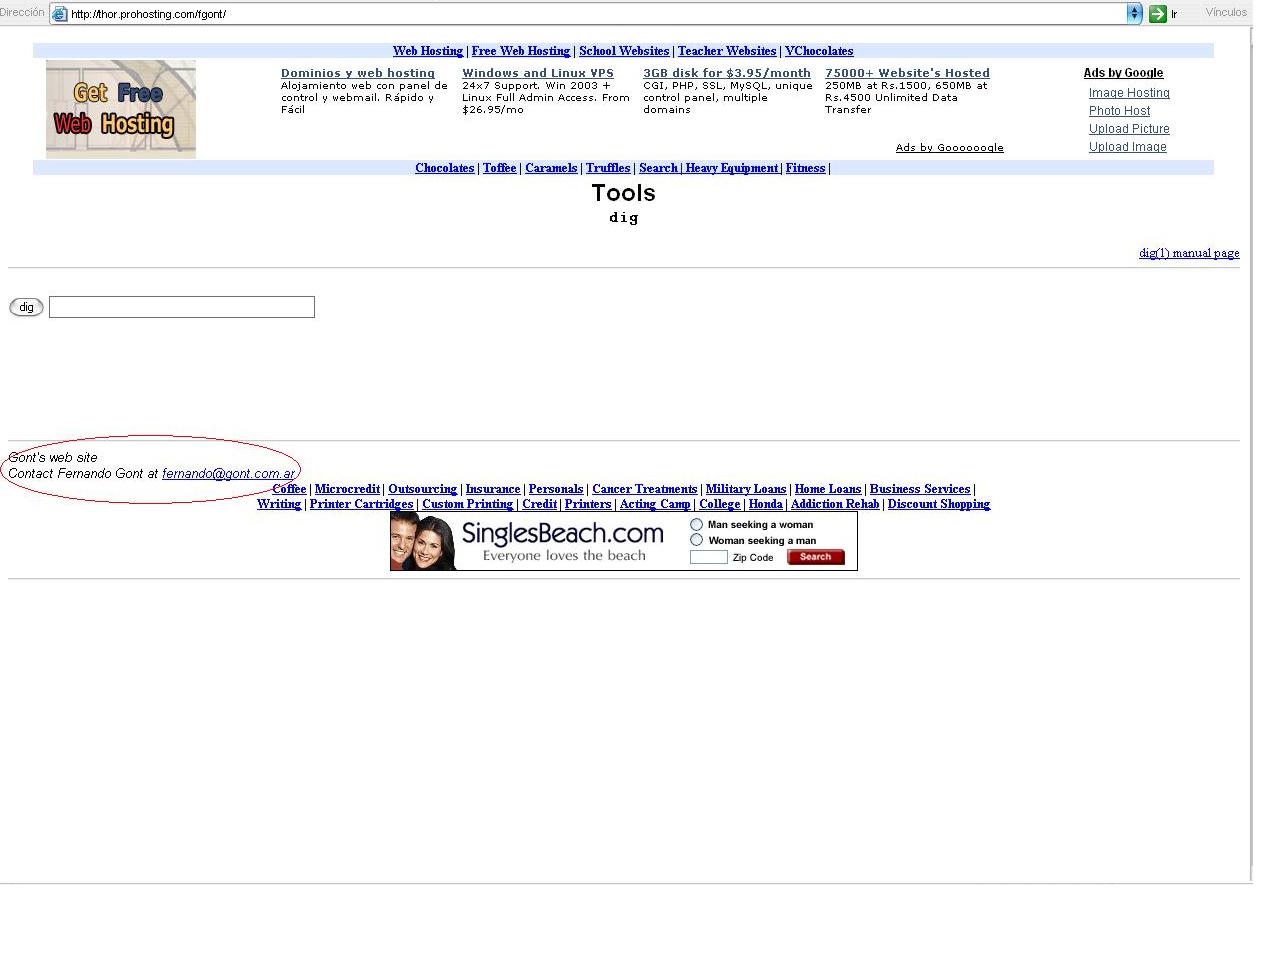This screenshot has width=1261, height=971.
Task: Click the Image Hosting ad link
Action: (x=1129, y=93)
